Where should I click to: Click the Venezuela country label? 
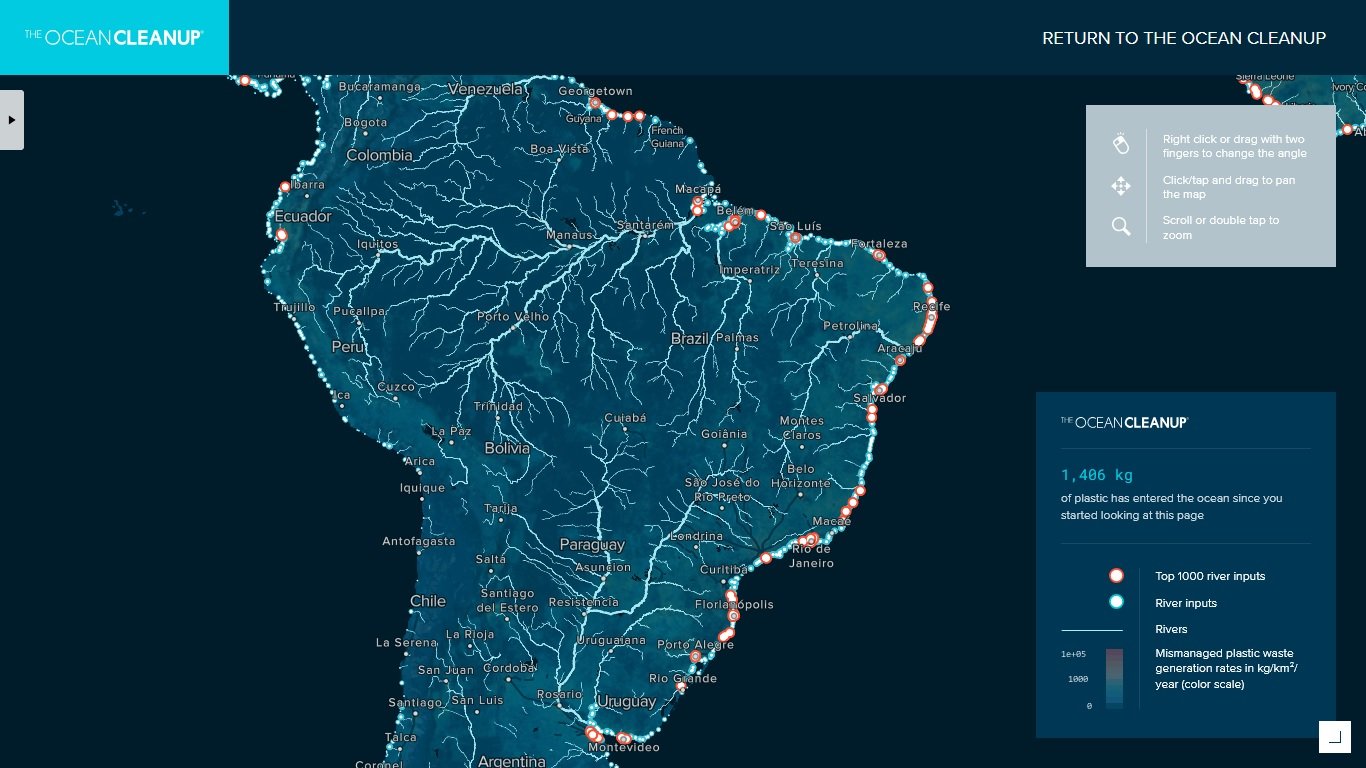click(487, 89)
